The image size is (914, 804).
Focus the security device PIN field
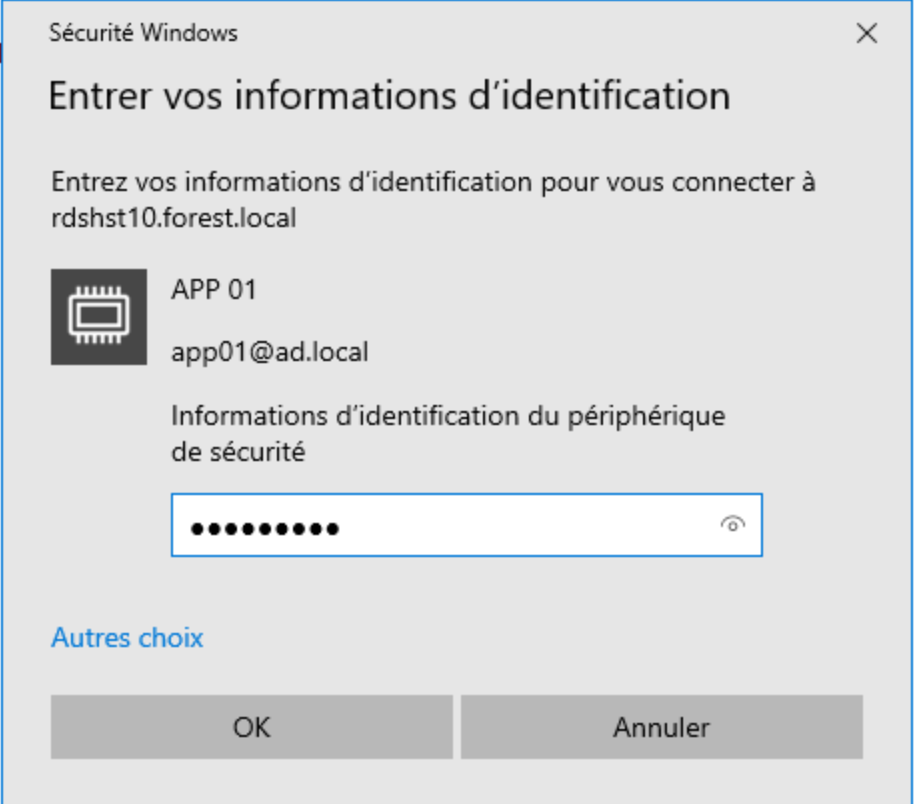(466, 525)
